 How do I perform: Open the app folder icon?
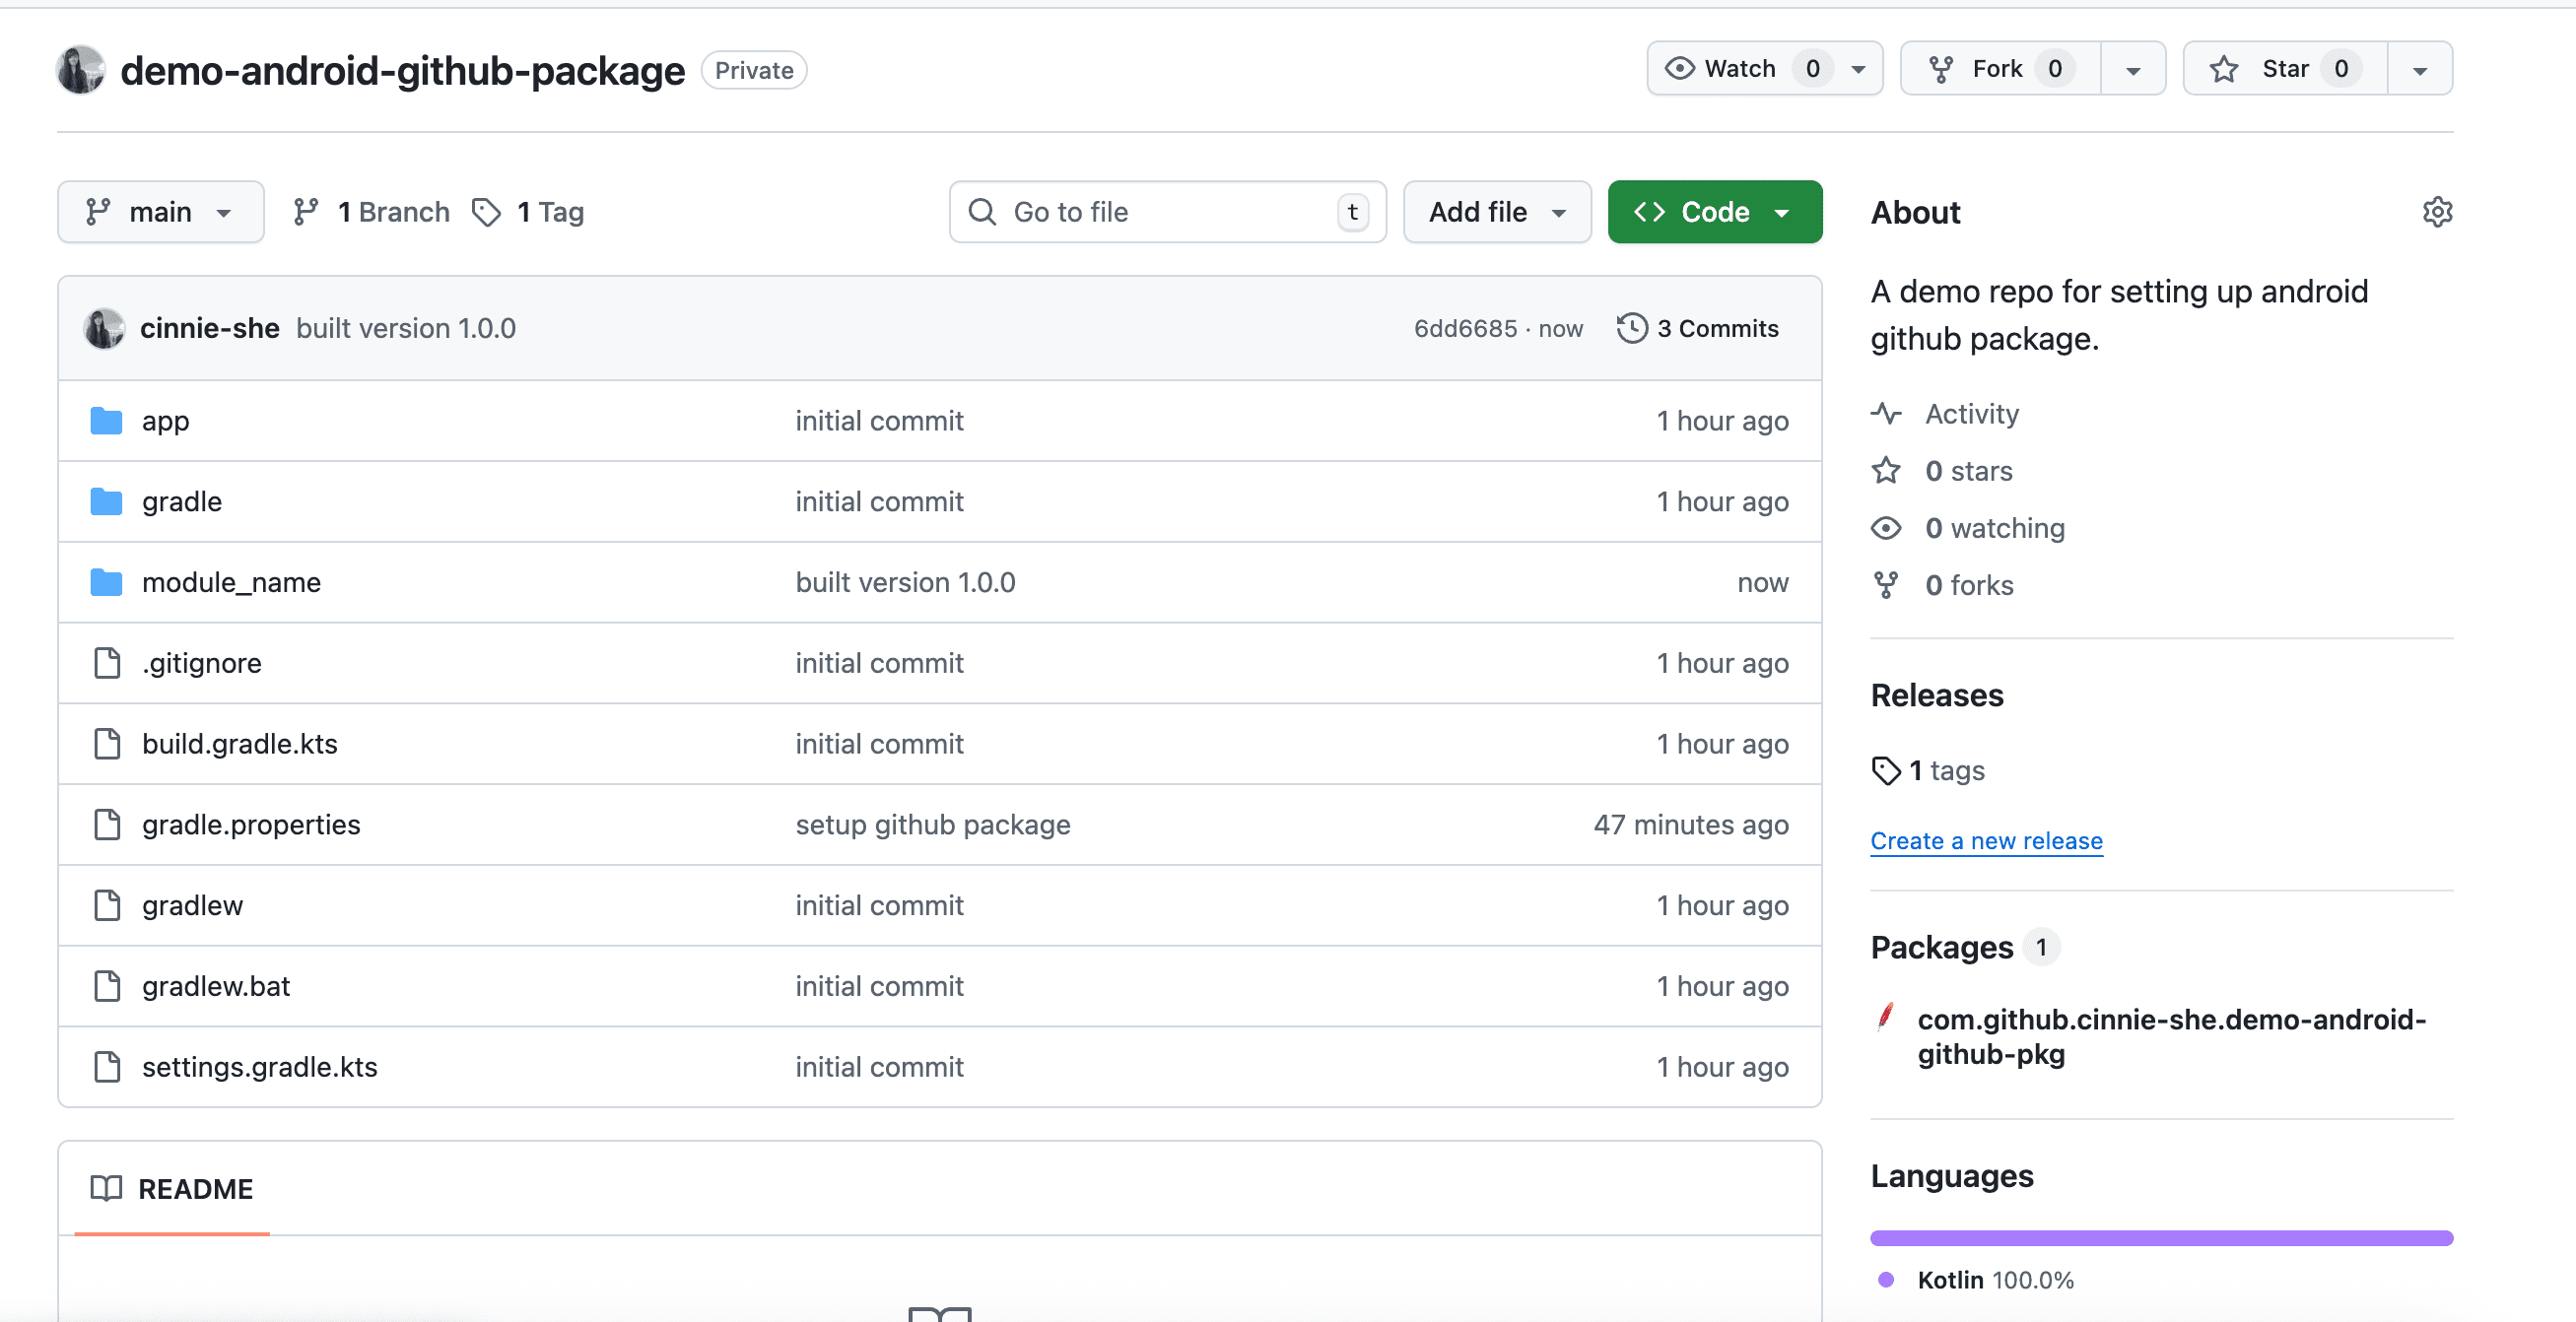pyautogui.click(x=105, y=420)
